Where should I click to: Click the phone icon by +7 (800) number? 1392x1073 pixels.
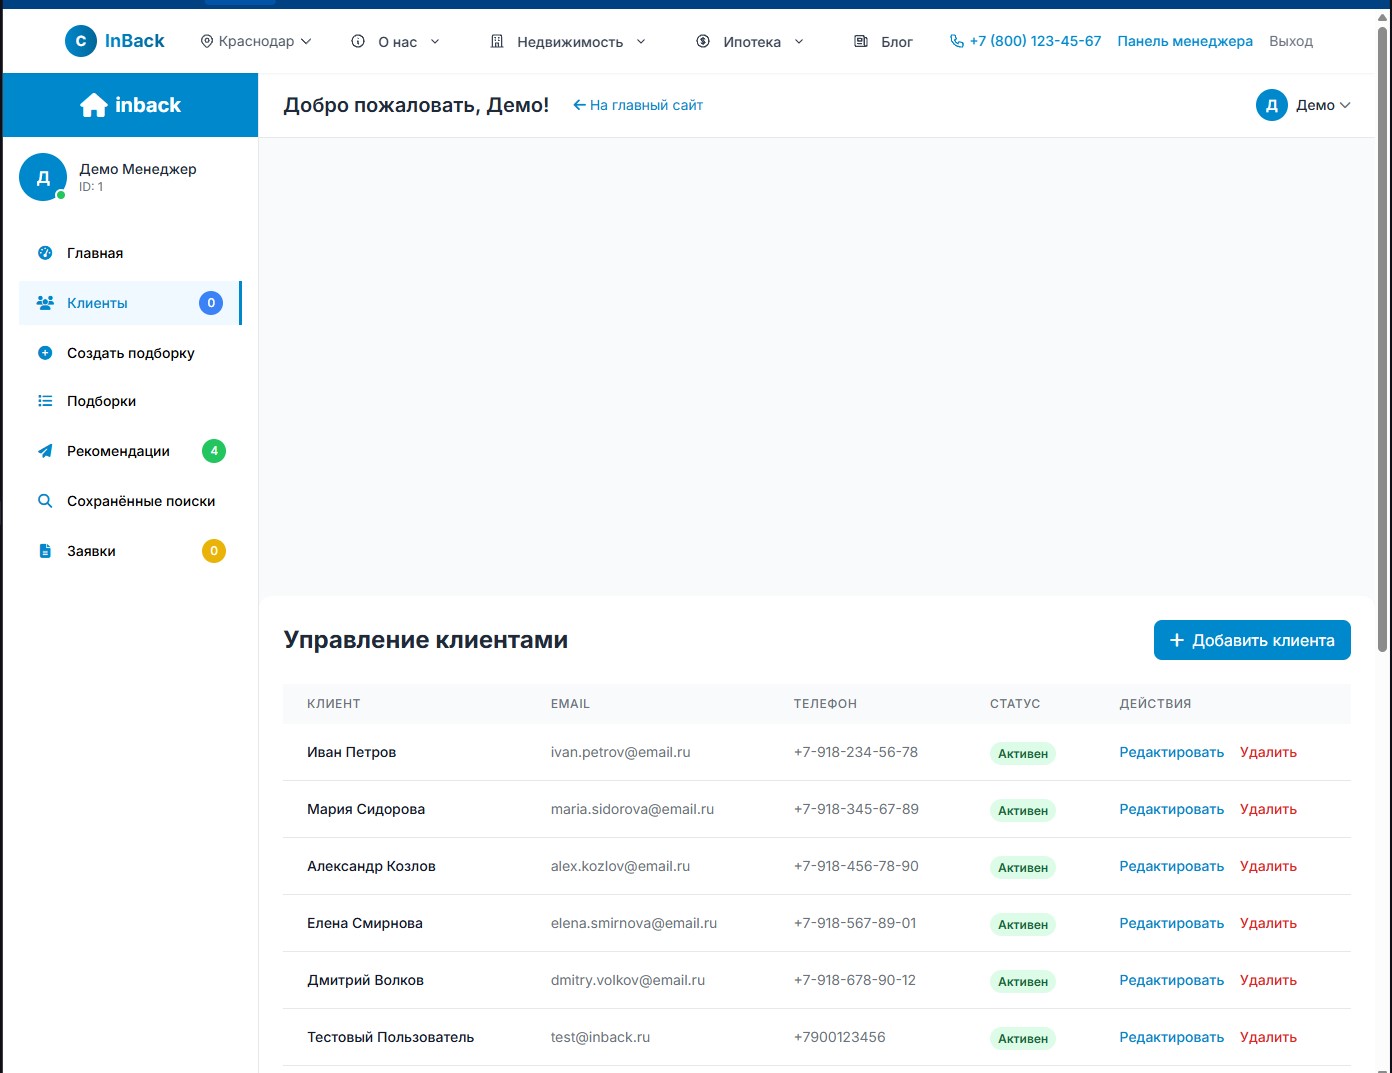pyautogui.click(x=957, y=41)
